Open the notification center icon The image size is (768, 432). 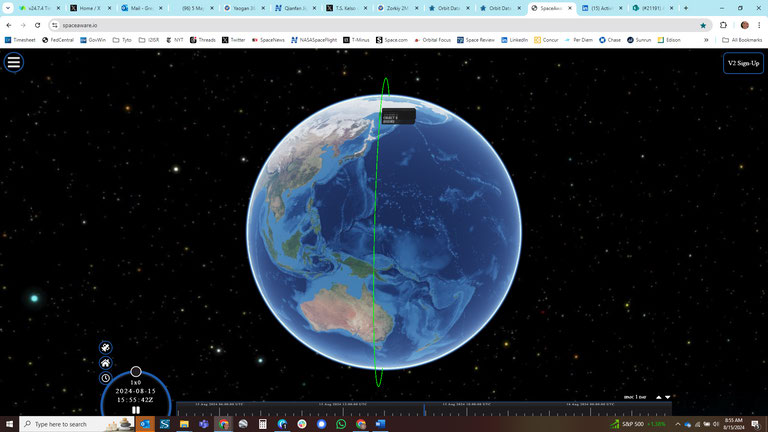point(755,424)
